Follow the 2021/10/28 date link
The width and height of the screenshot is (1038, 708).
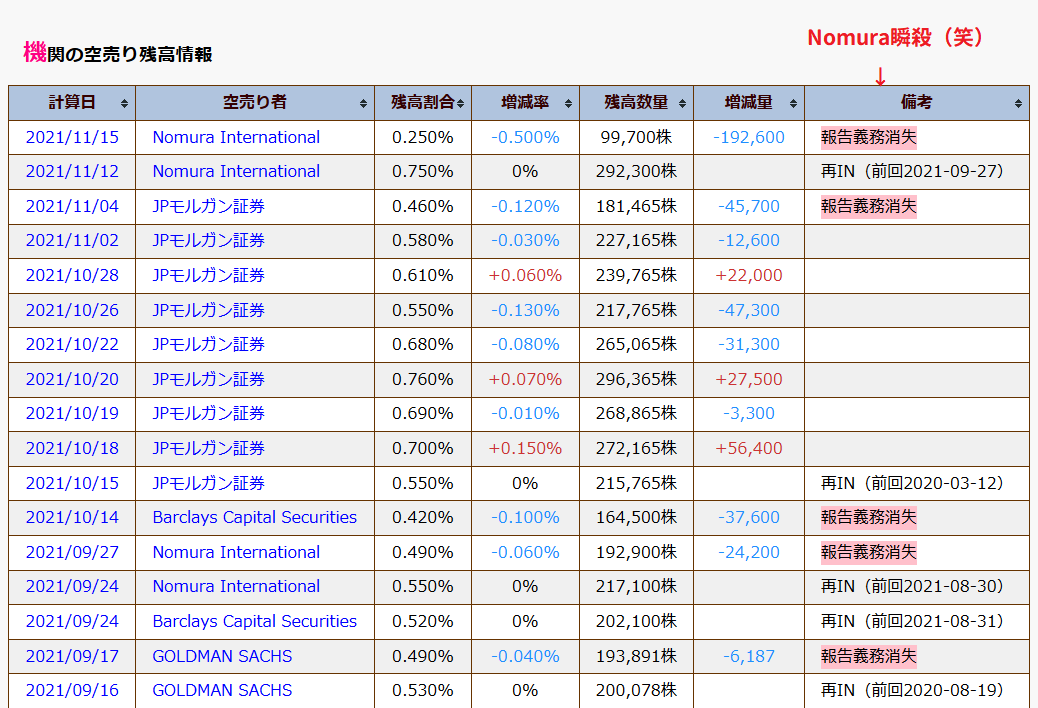72,275
